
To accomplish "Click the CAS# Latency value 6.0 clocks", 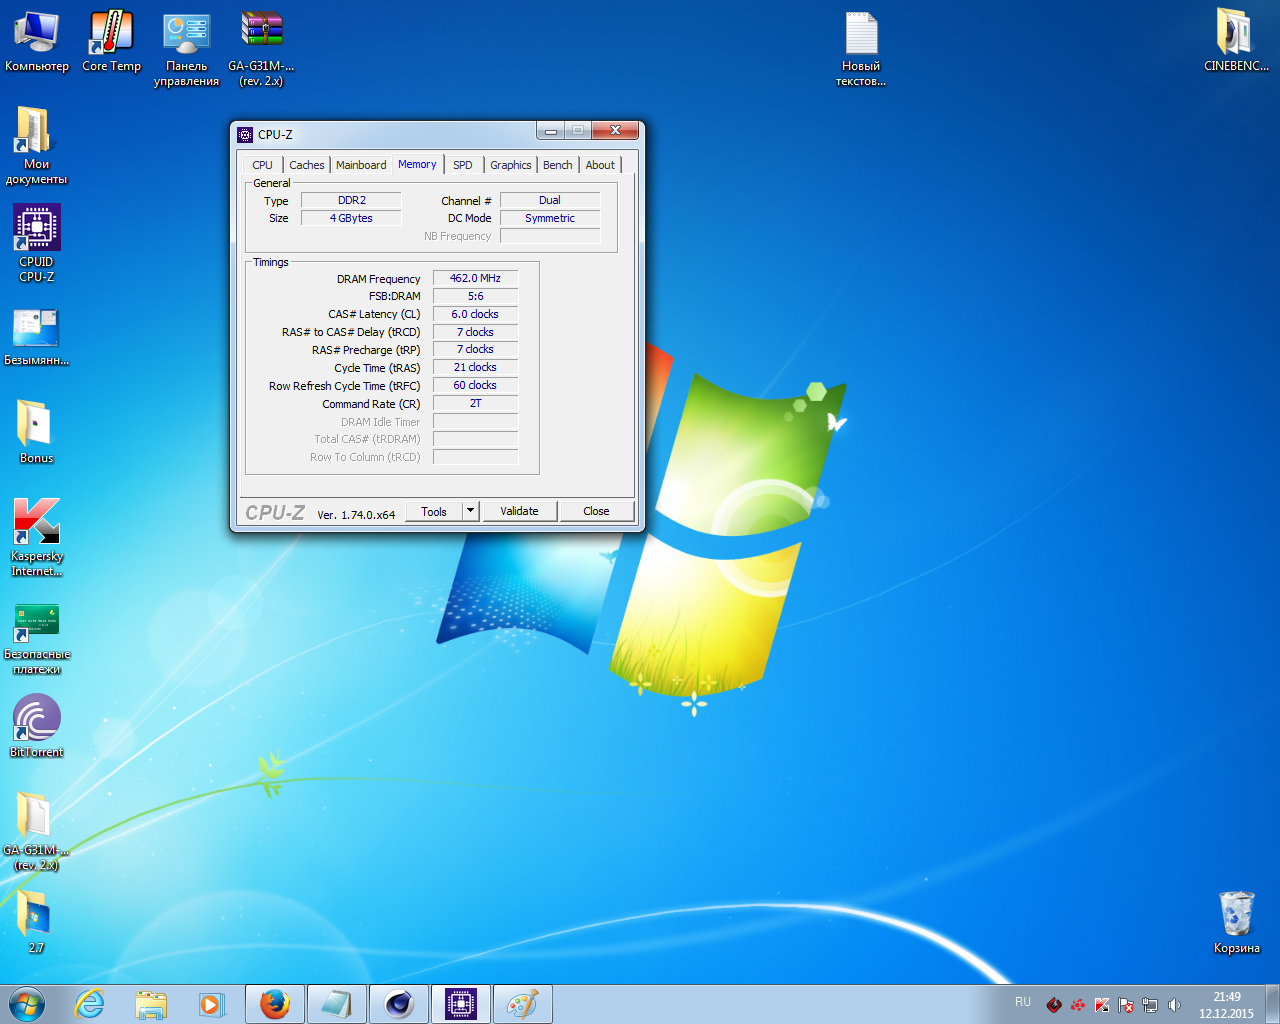I will point(475,314).
